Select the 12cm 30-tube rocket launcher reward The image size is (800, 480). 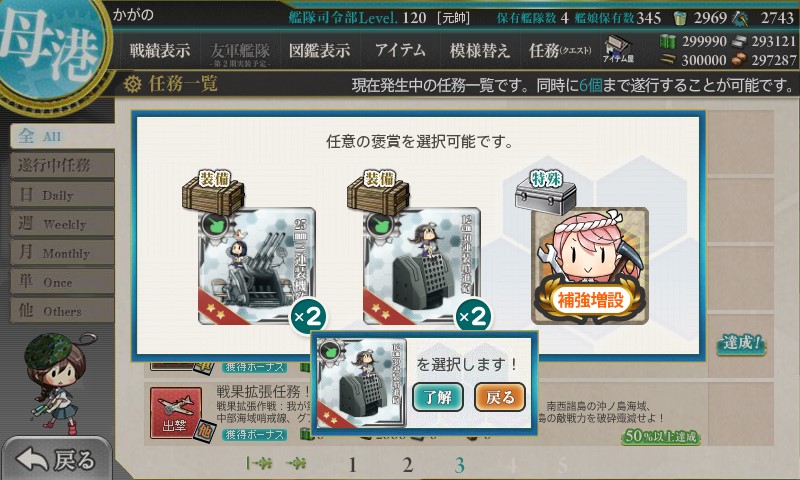[421, 265]
